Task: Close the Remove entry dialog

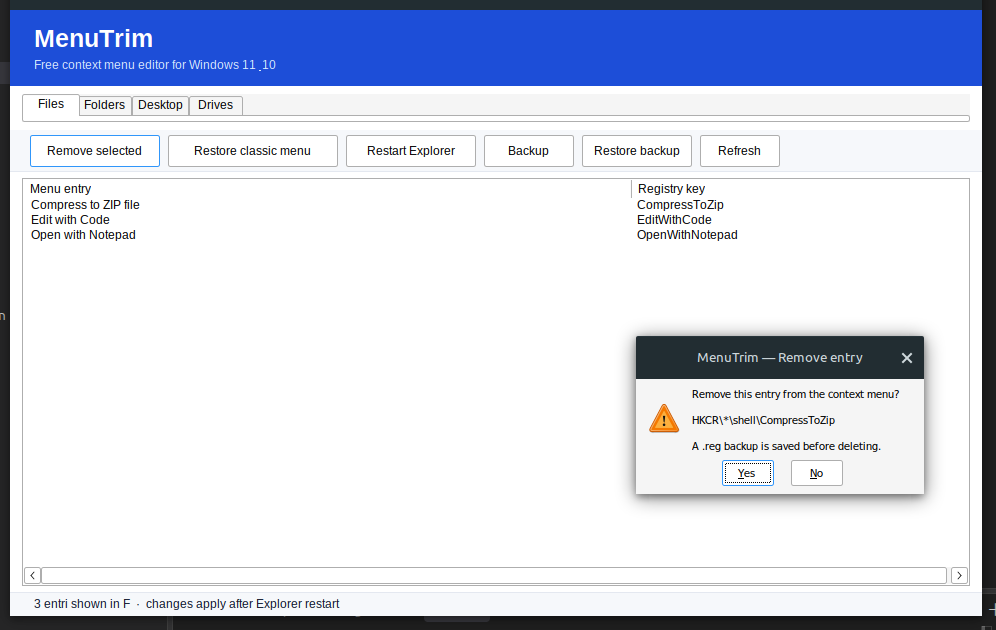Action: (906, 358)
